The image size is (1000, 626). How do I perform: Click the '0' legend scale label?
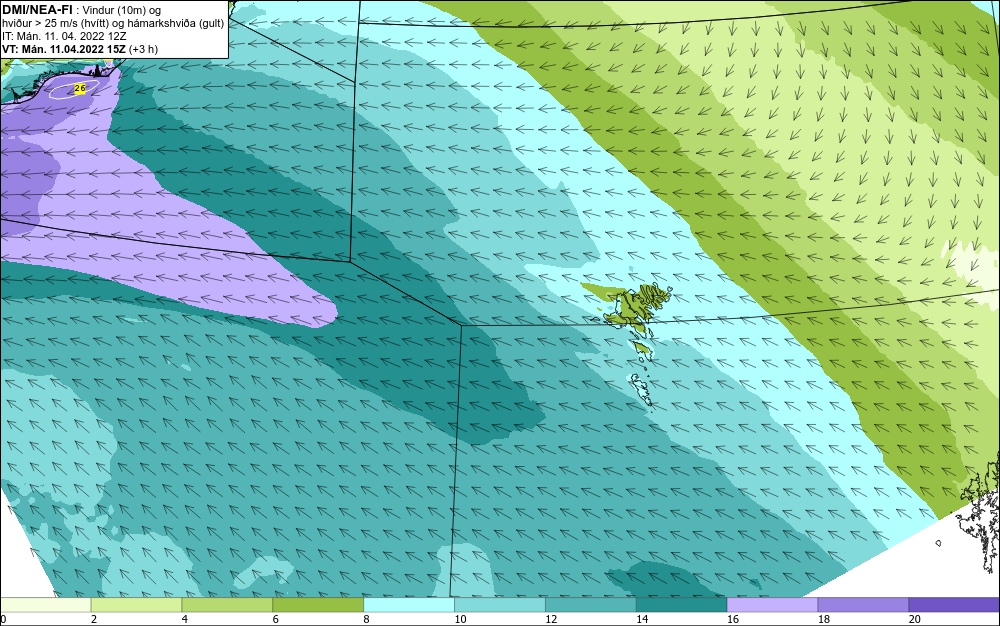tap(3, 619)
